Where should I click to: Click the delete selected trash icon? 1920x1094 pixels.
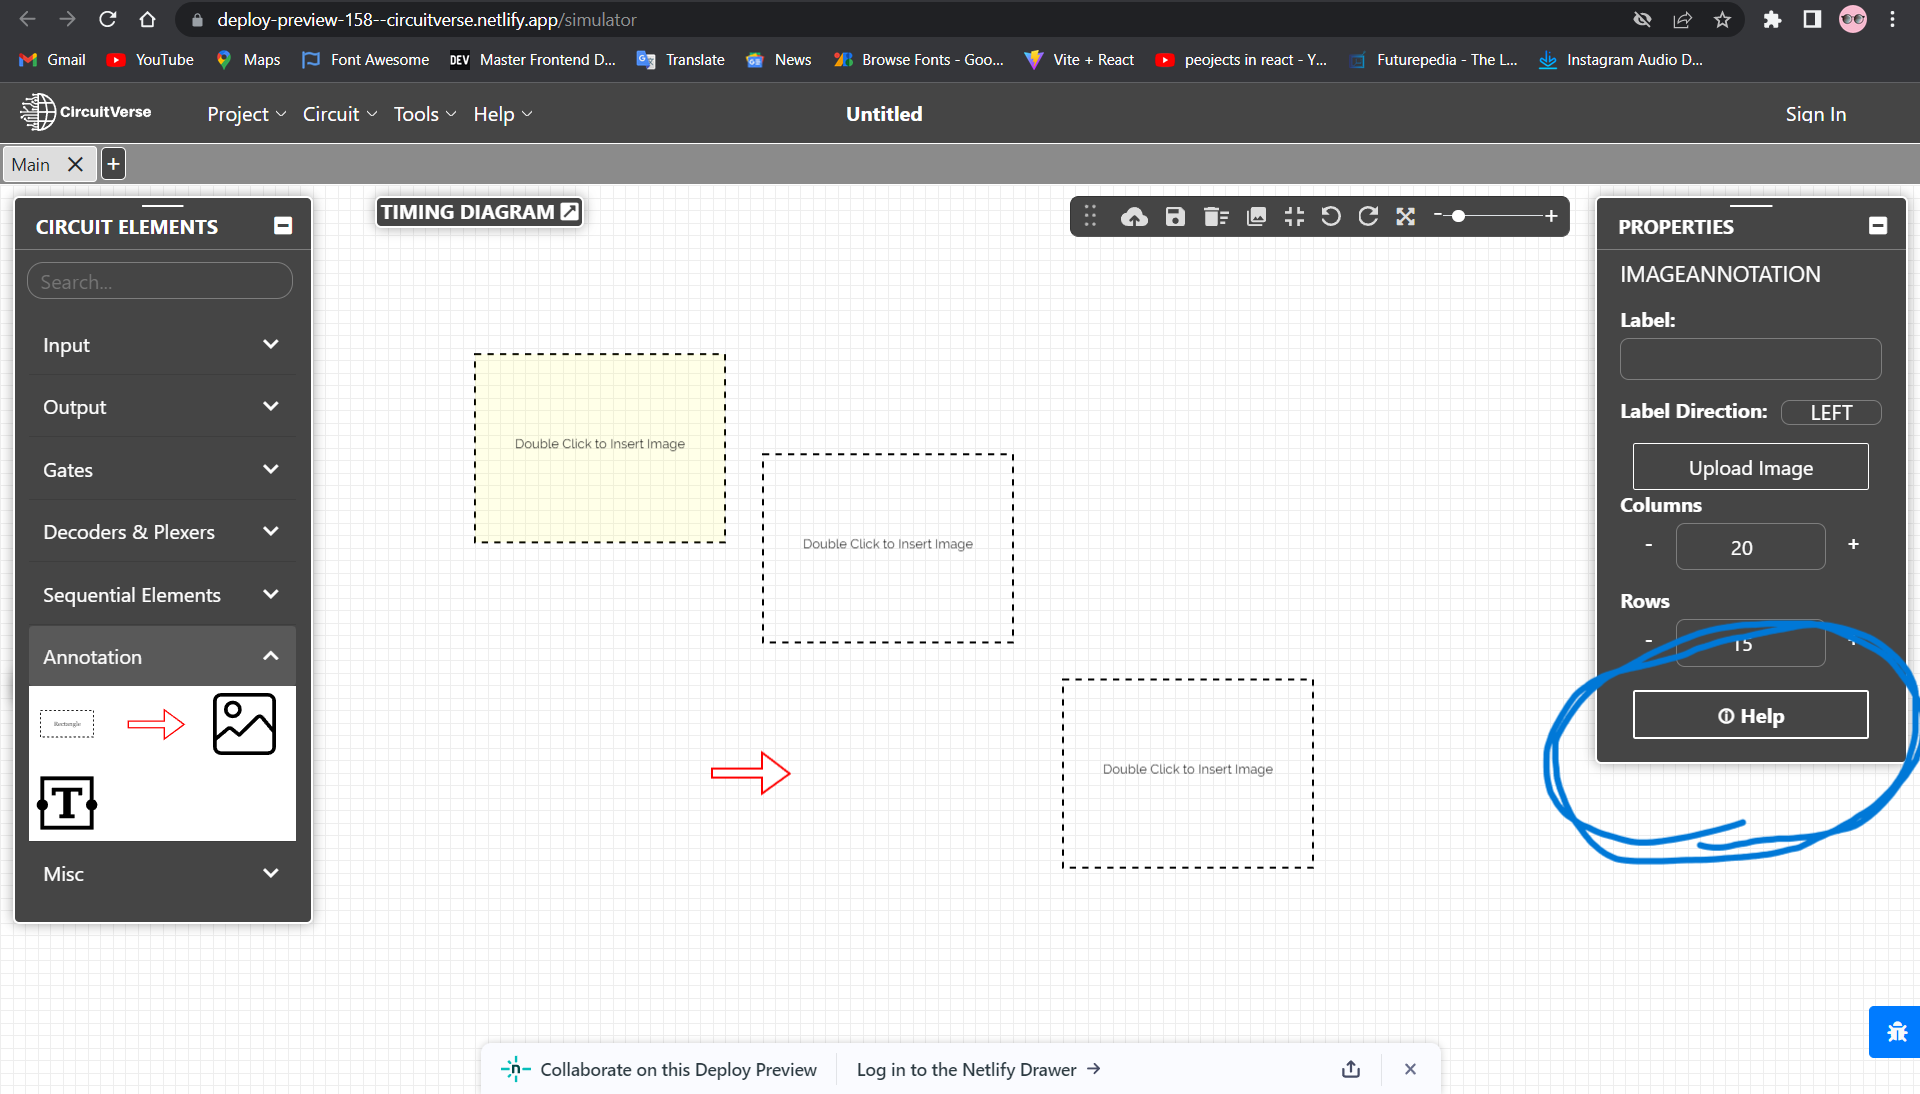(x=1216, y=217)
